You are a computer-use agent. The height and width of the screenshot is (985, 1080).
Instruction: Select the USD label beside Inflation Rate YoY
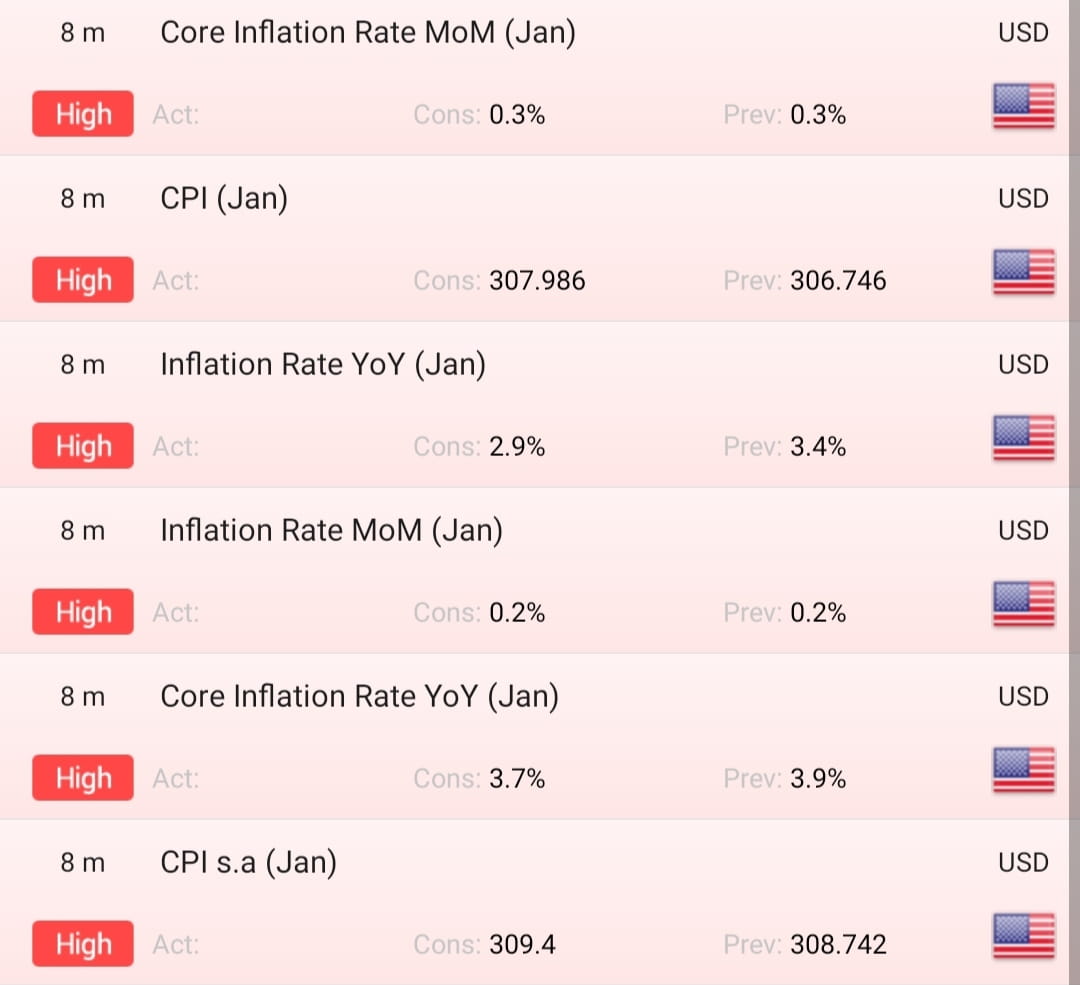pos(1022,364)
